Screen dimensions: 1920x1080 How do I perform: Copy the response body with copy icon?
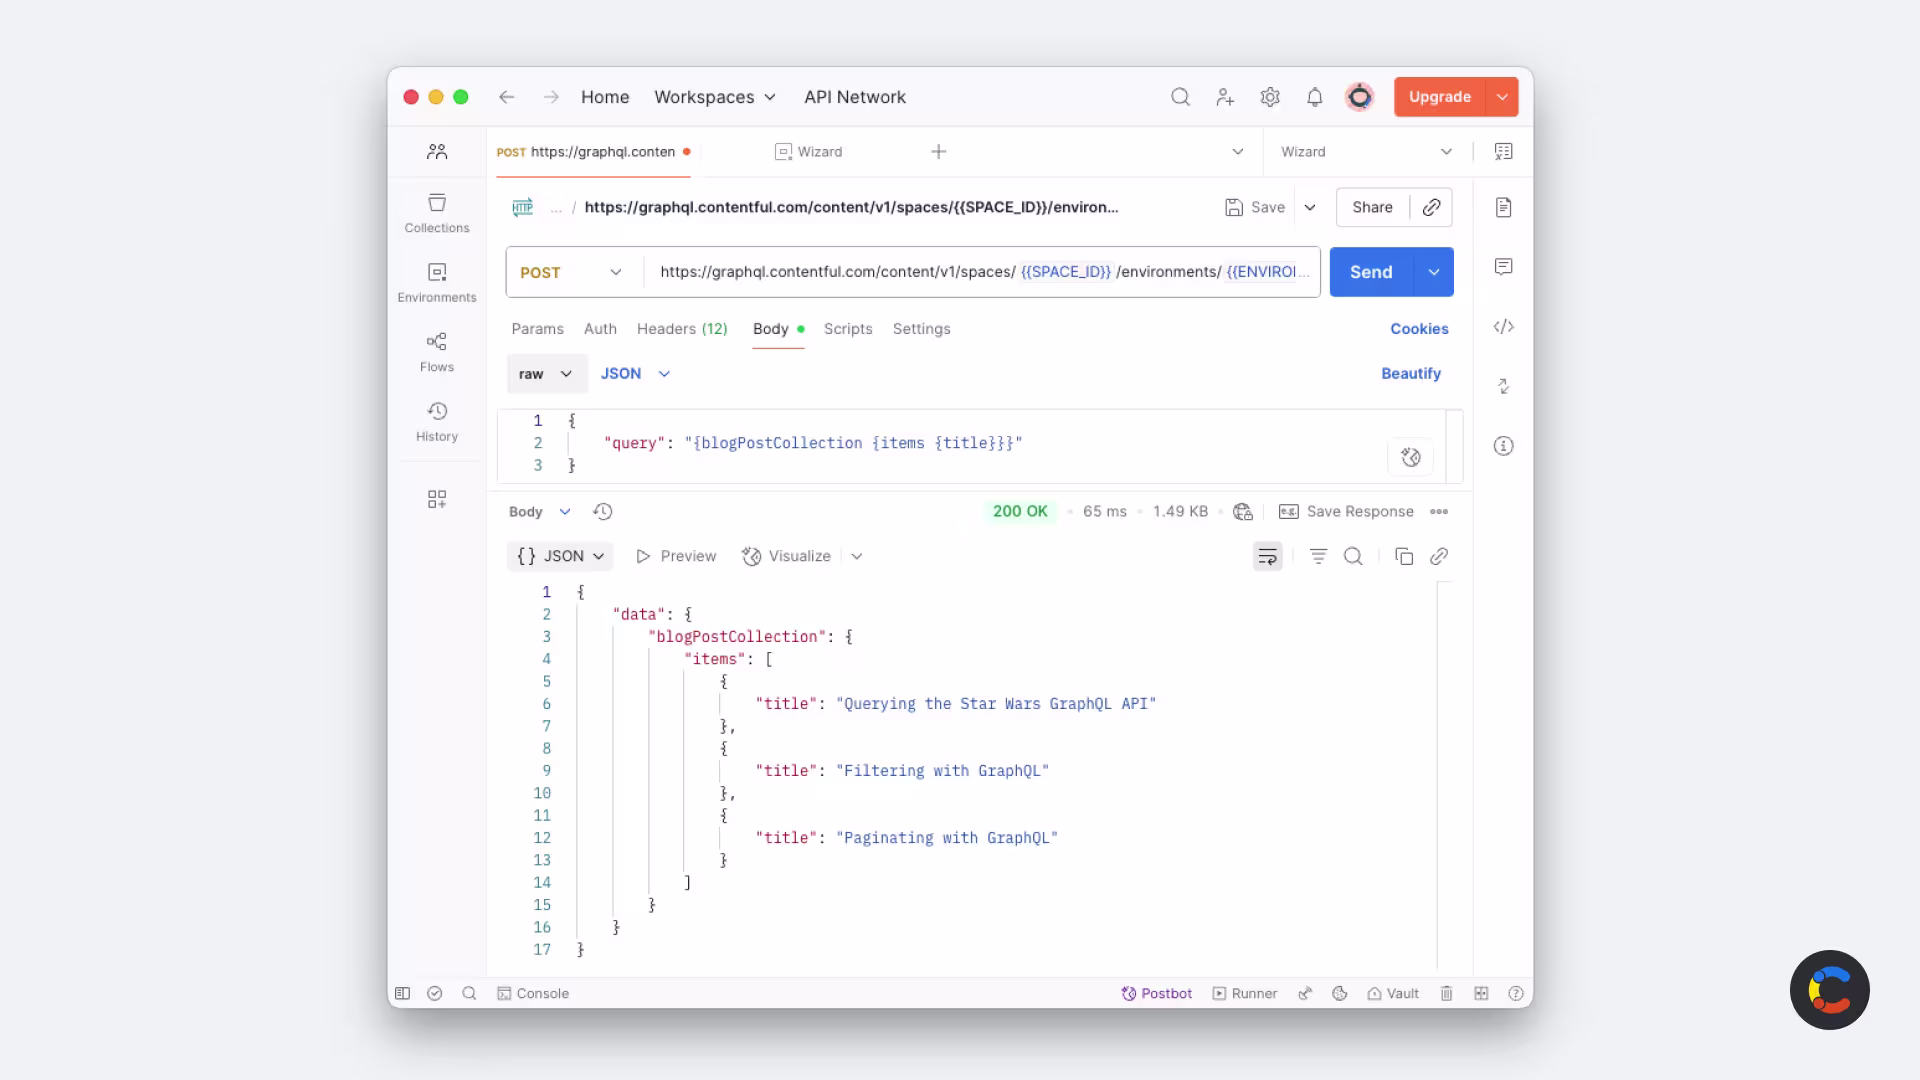[1404, 556]
